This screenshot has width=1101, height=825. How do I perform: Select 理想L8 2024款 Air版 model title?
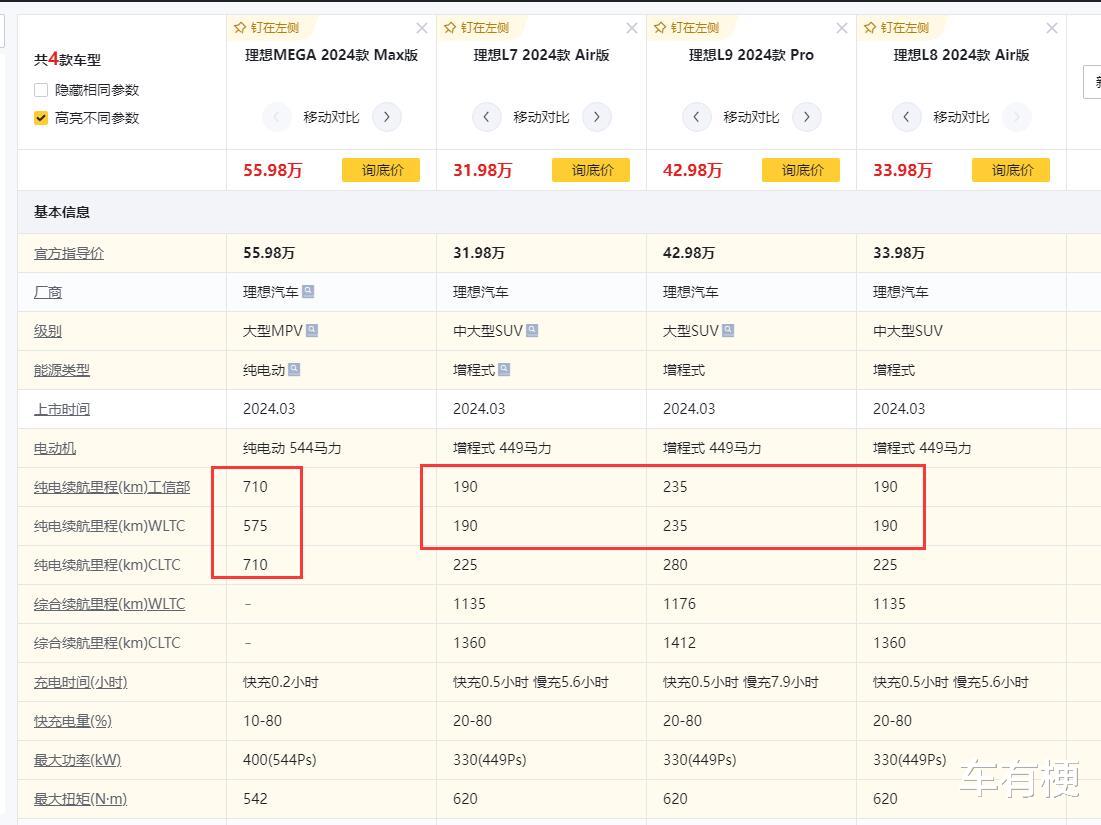point(961,55)
